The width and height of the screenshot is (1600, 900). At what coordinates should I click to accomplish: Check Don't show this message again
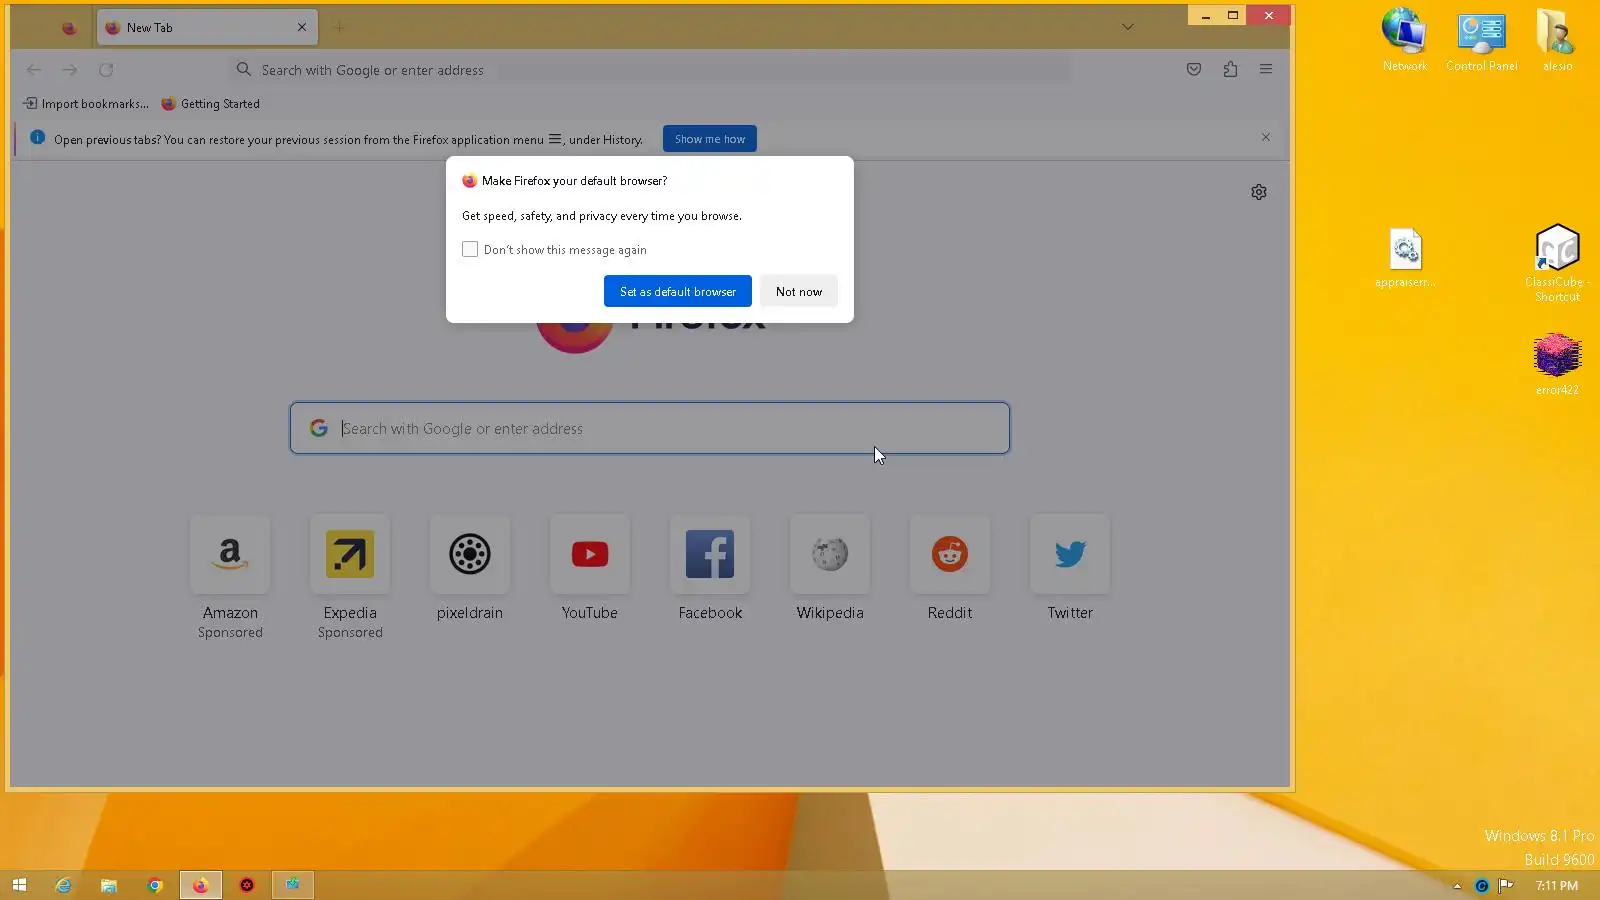[x=470, y=249]
